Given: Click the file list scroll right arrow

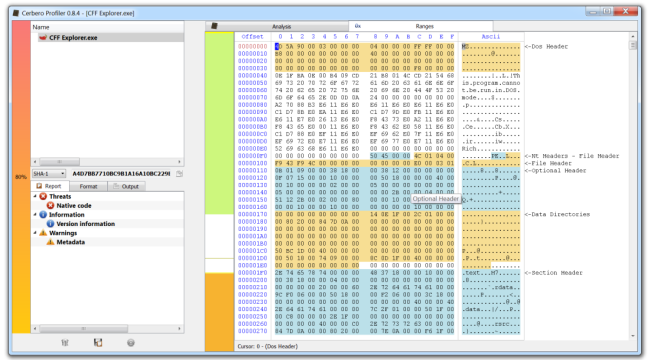Looking at the screenshot, I should click(x=179, y=162).
